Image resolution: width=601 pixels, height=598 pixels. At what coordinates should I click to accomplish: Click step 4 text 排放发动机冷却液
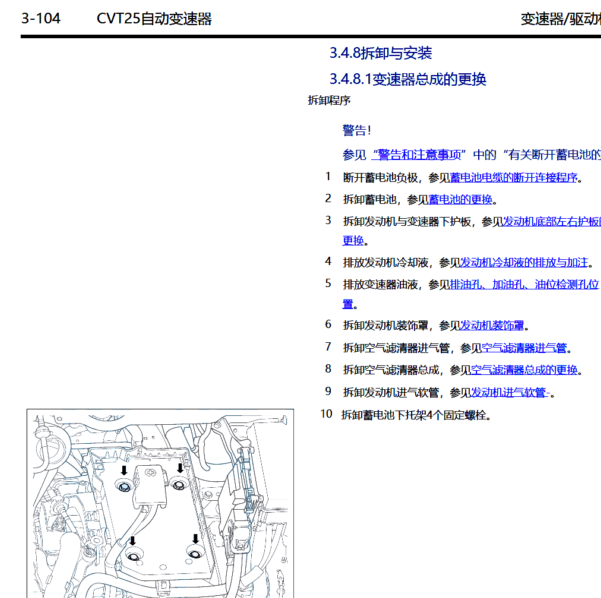[386, 263]
